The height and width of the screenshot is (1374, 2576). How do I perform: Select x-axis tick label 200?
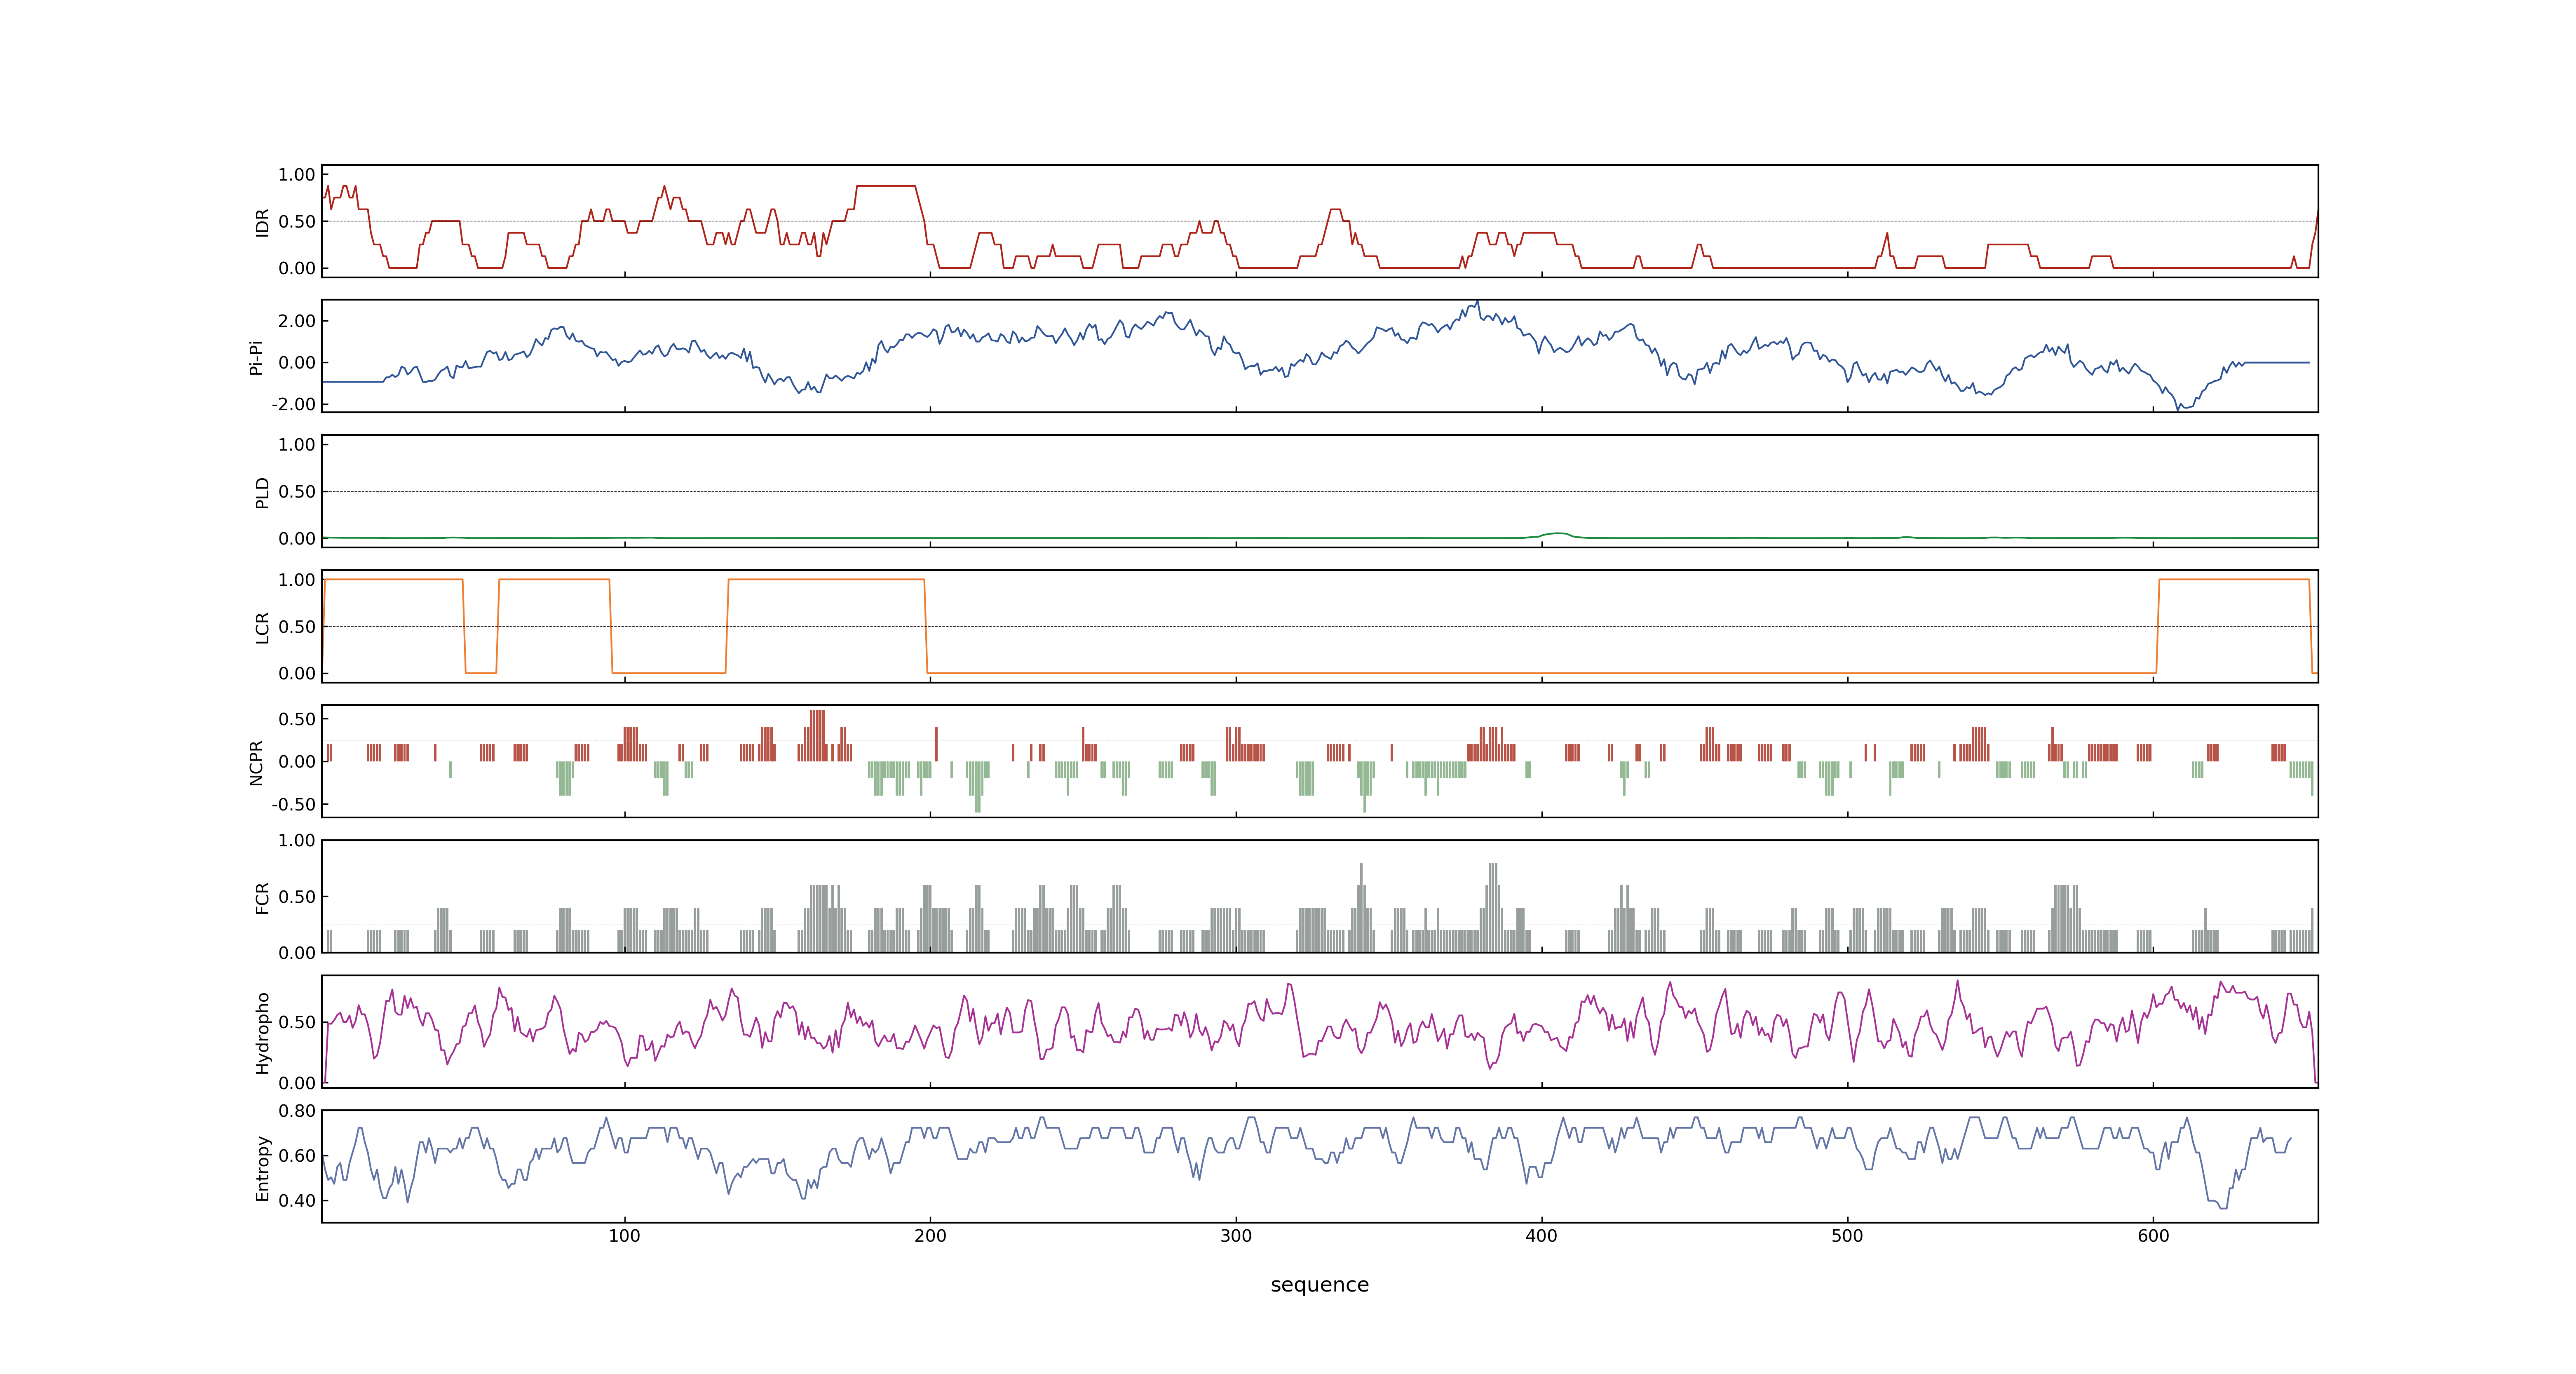click(930, 1236)
